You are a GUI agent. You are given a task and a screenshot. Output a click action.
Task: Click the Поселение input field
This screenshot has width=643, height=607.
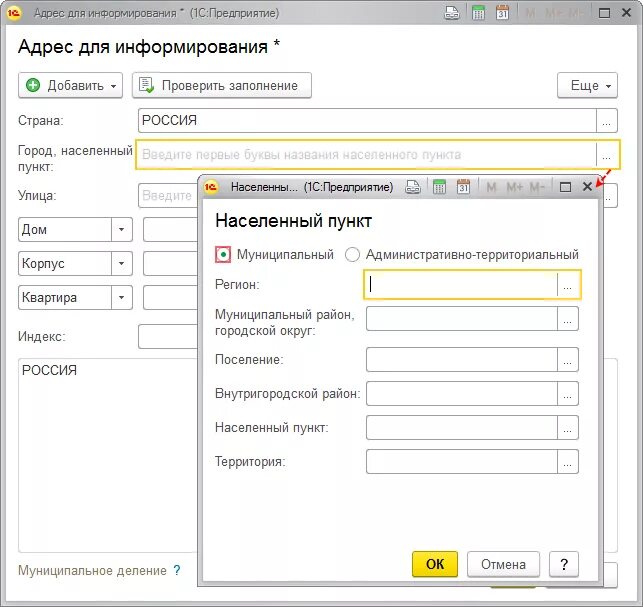coord(462,360)
